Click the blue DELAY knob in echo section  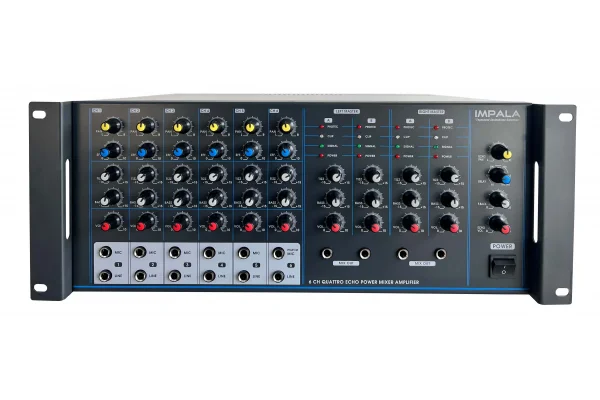(x=500, y=176)
